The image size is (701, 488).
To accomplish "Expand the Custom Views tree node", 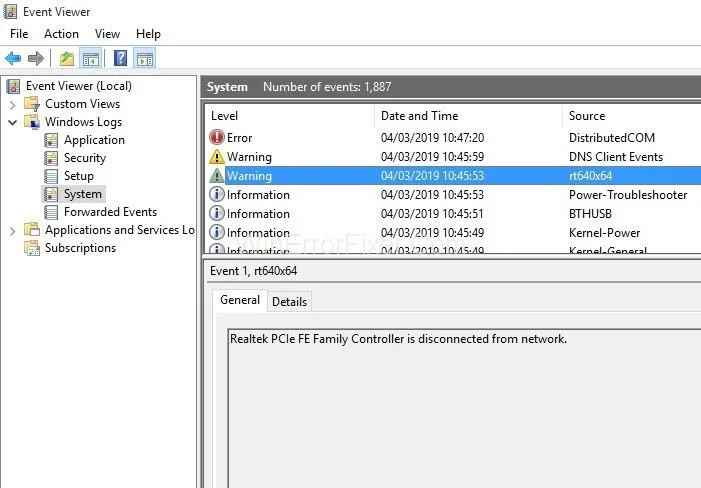I will click(x=13, y=105).
